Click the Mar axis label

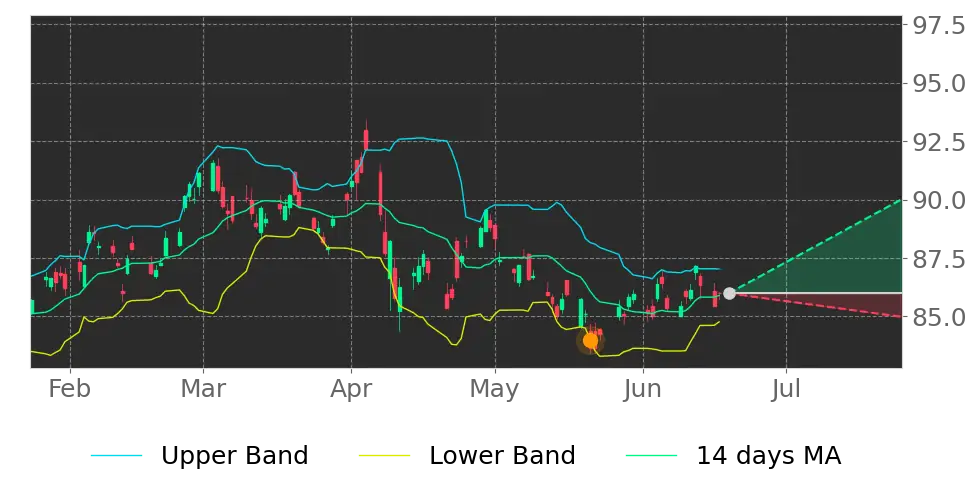[x=203, y=389]
